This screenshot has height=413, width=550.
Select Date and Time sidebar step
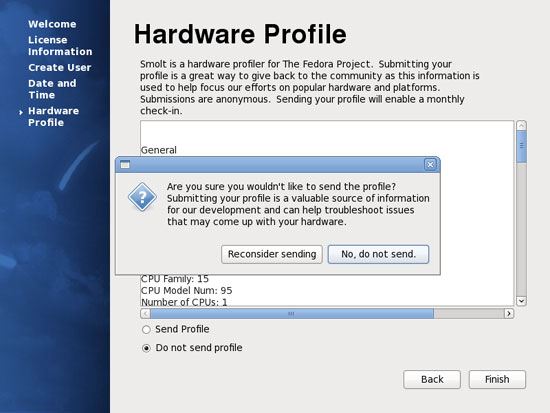[52, 89]
